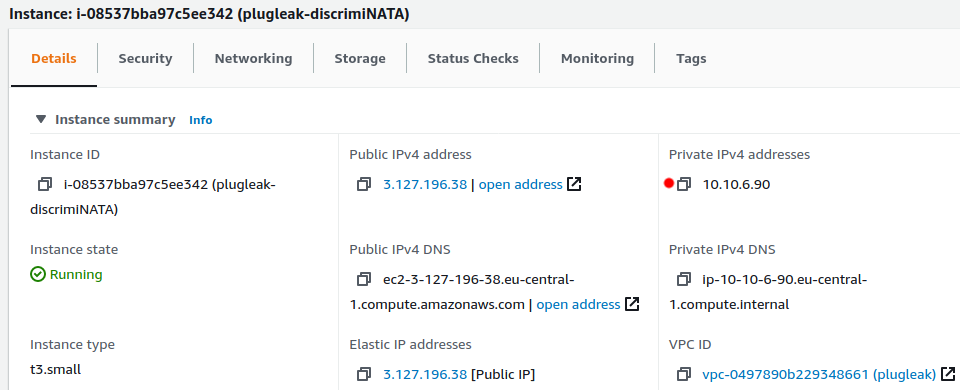Click external link icon beside Public DNS open address
This screenshot has width=960, height=390.
pos(632,304)
